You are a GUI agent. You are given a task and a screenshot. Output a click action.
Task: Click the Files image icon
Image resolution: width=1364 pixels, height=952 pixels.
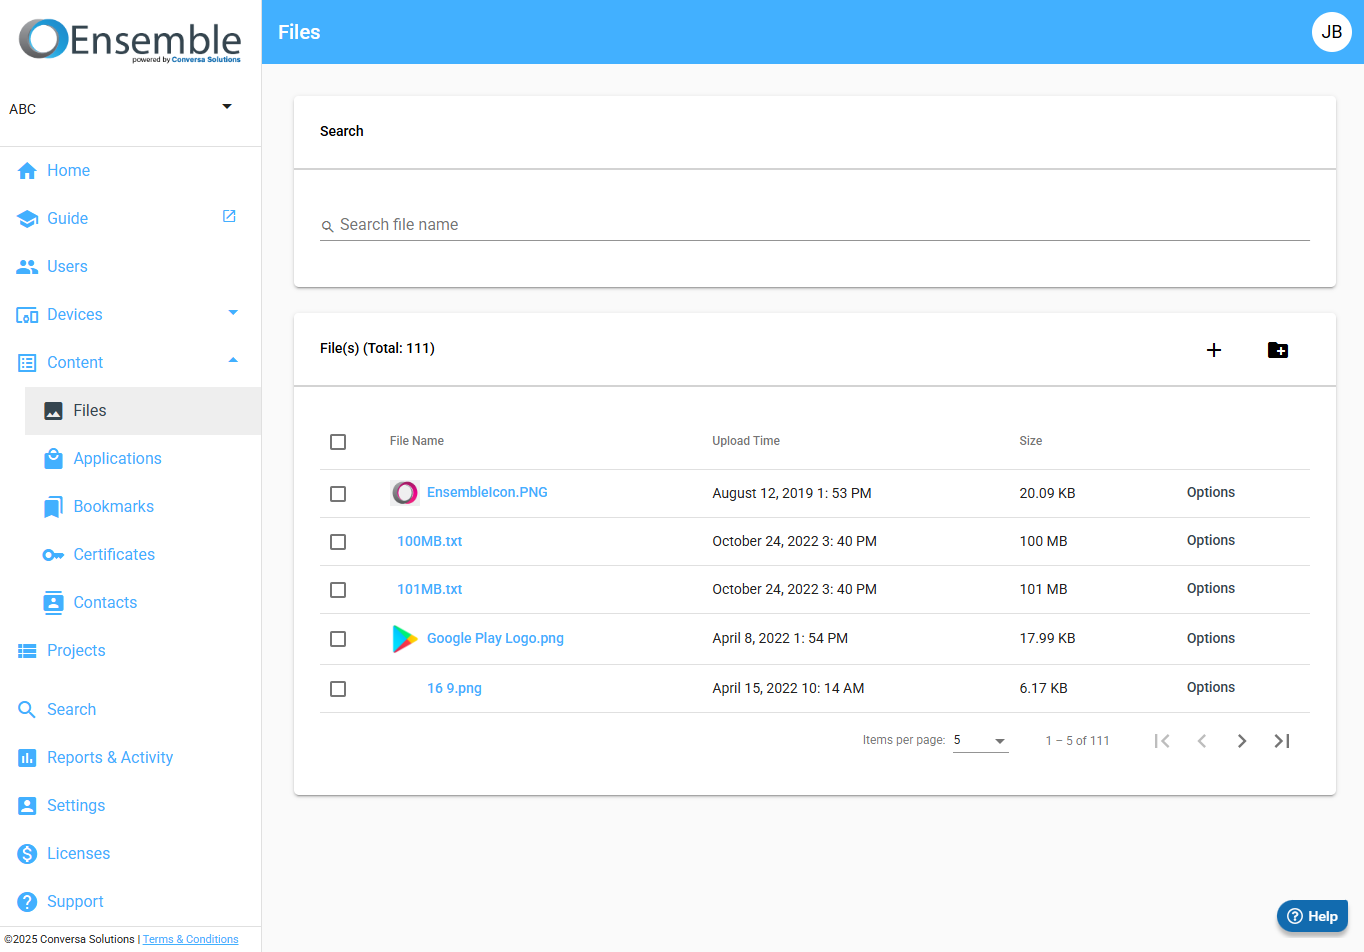click(x=53, y=411)
